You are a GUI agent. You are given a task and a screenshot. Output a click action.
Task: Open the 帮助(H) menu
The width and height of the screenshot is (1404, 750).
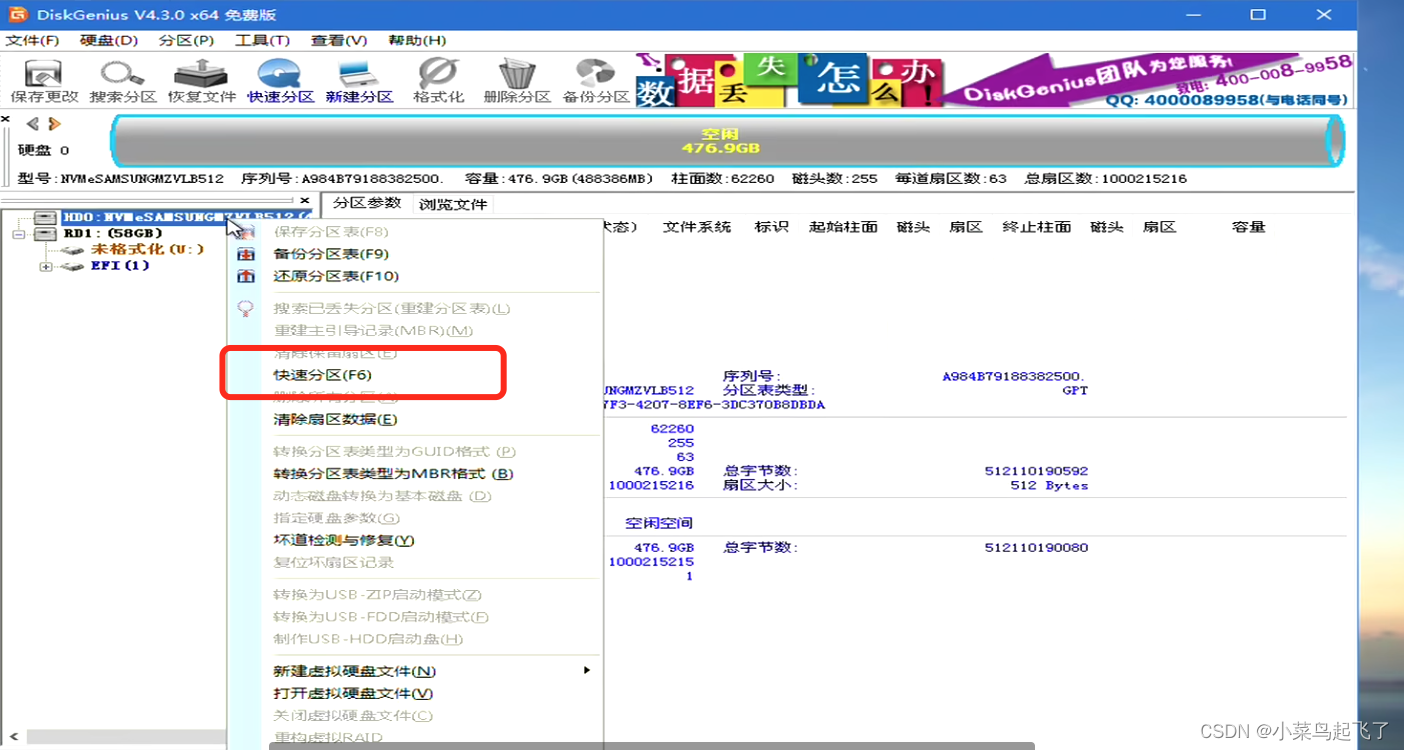point(417,40)
